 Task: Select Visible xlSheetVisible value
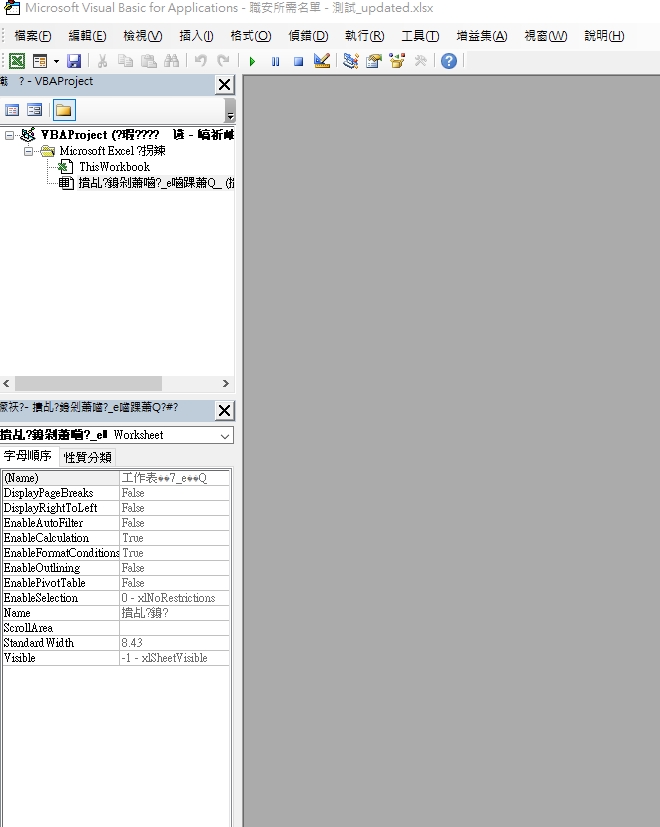(174, 658)
